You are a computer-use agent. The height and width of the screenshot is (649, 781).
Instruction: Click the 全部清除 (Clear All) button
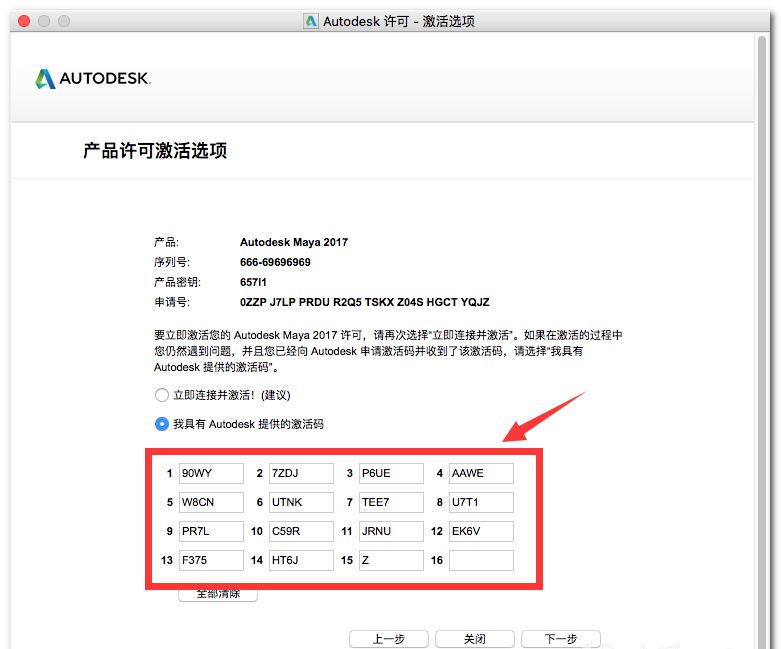[218, 595]
